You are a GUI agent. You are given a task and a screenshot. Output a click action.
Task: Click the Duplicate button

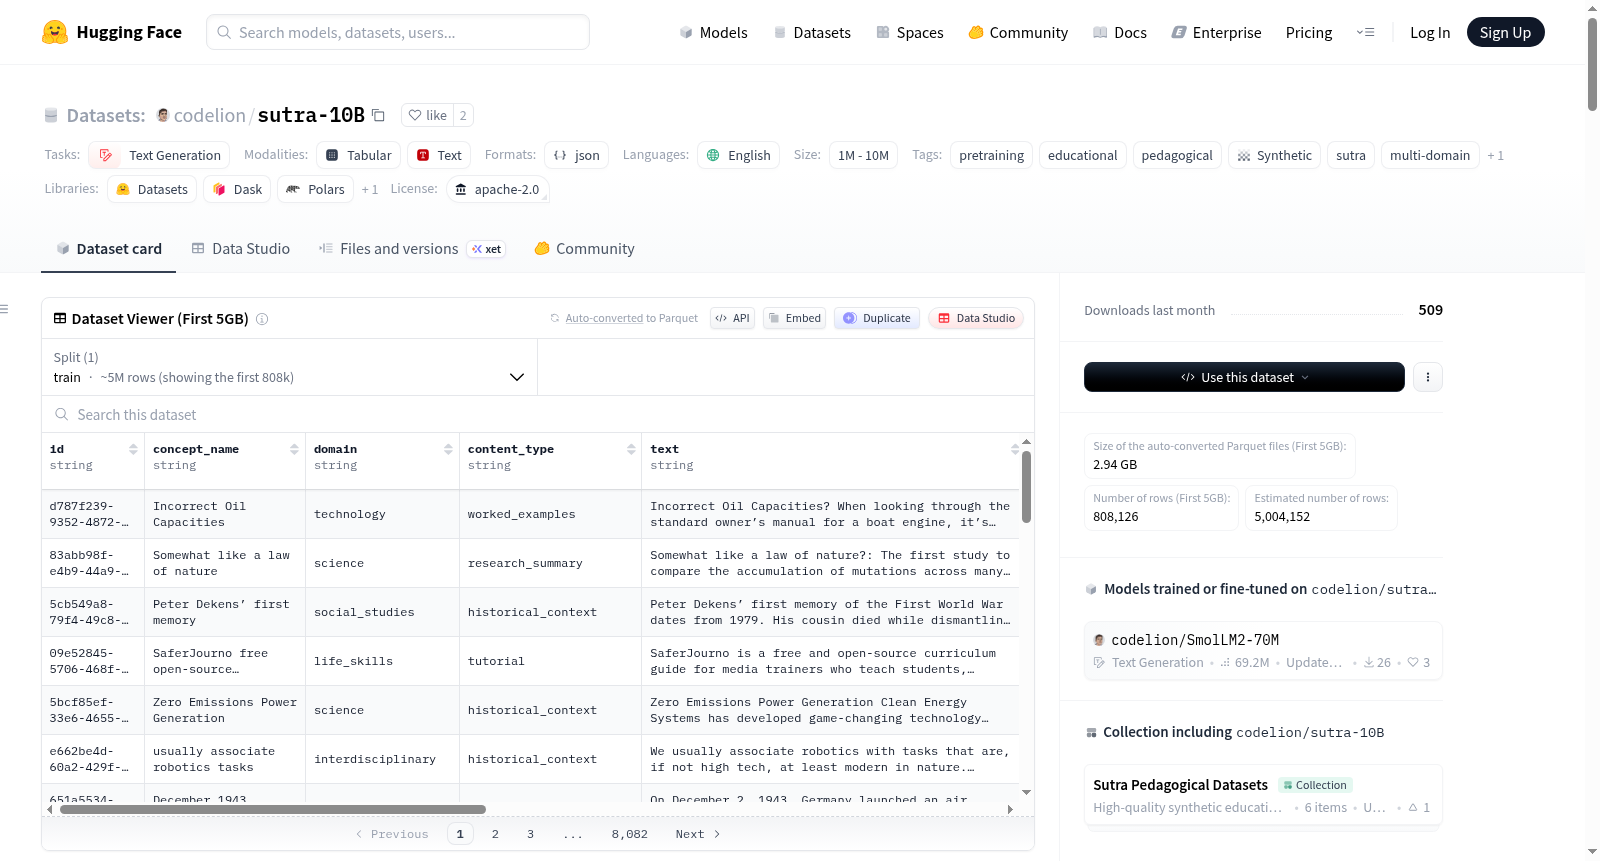(876, 318)
